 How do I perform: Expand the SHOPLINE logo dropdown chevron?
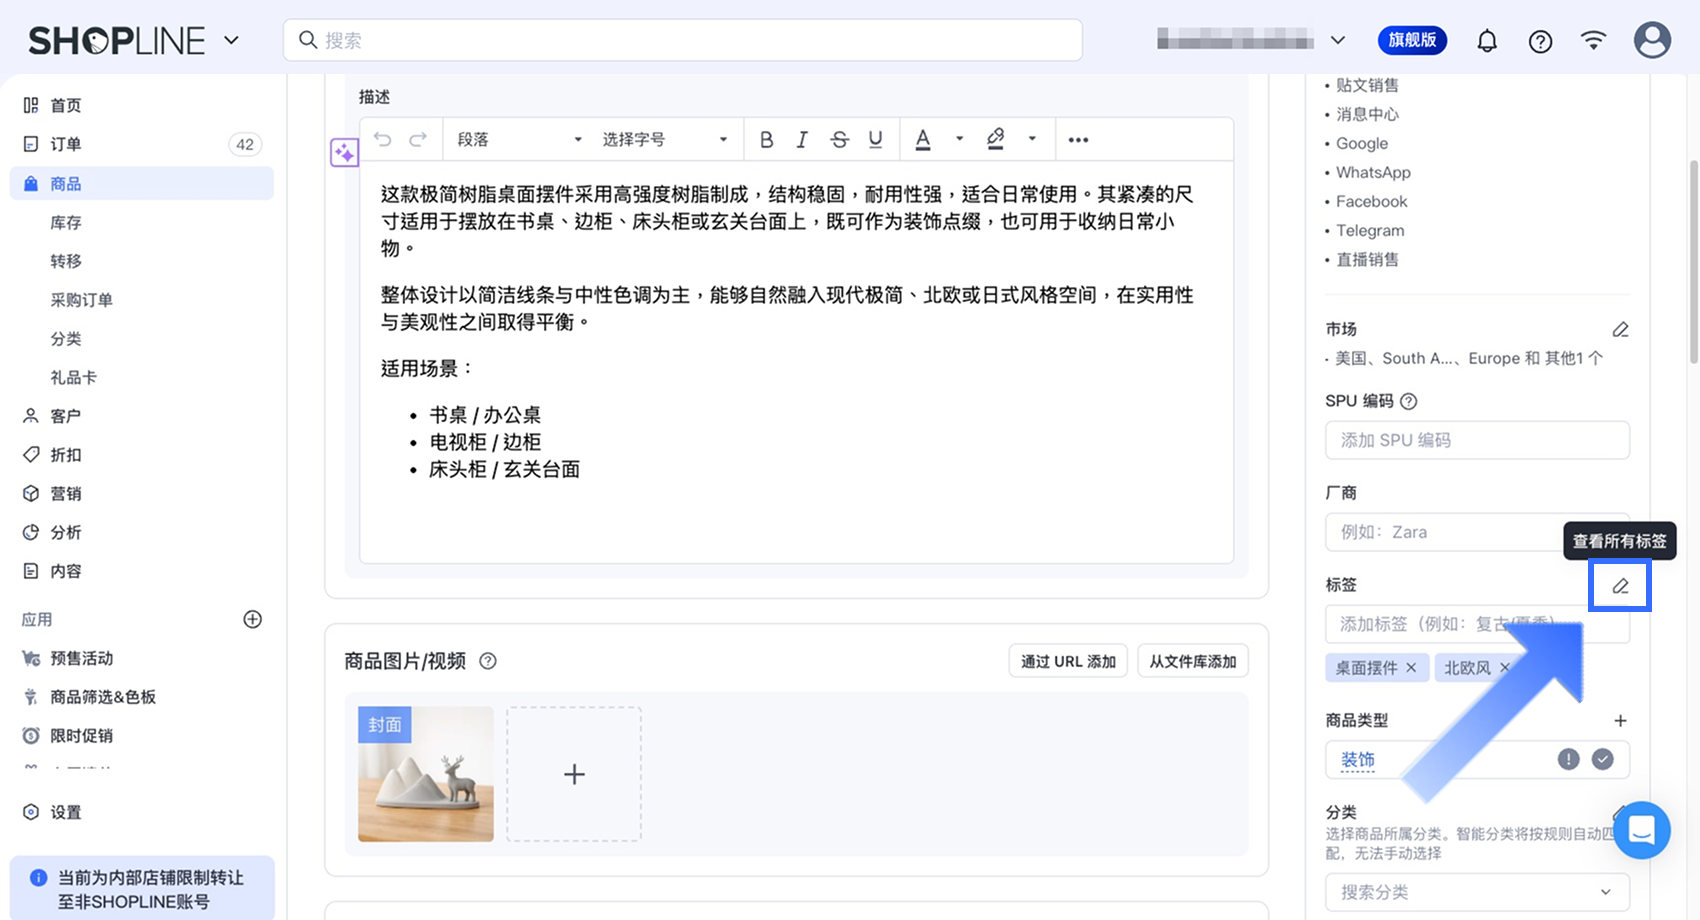click(x=231, y=41)
